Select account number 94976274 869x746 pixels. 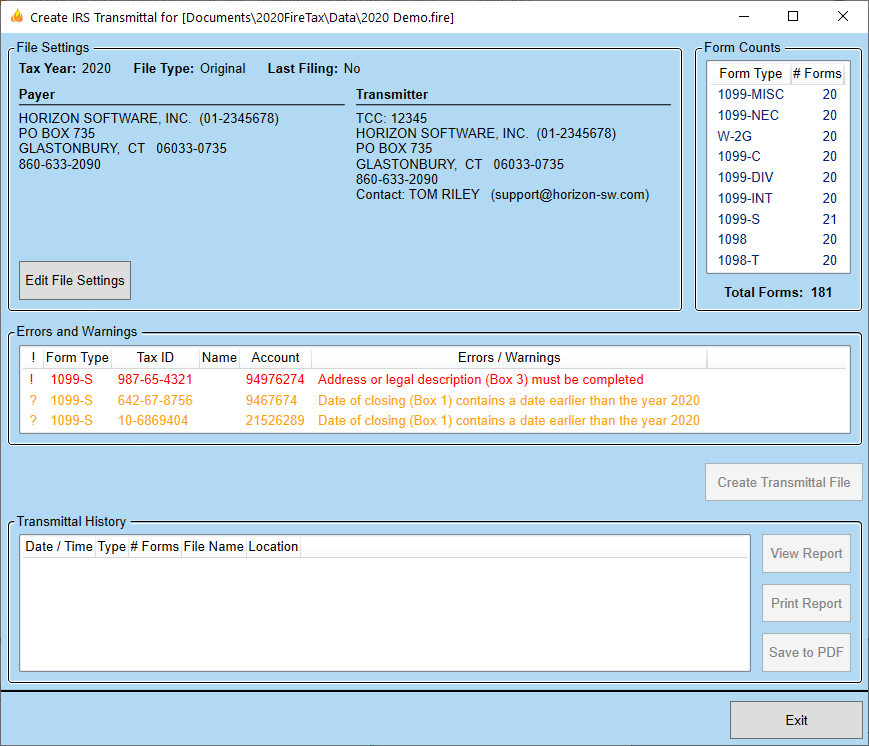pyautogui.click(x=275, y=380)
